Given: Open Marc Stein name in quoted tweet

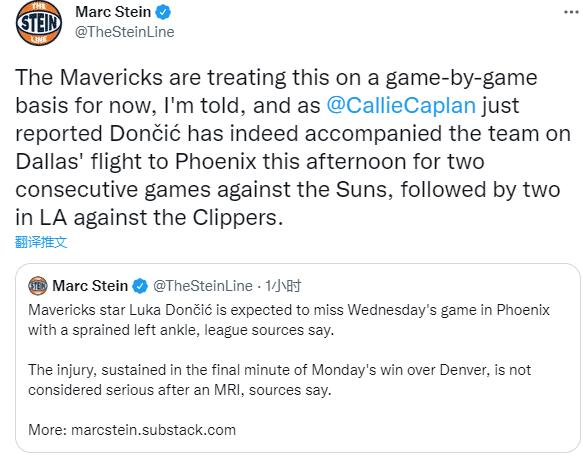Looking at the screenshot, I should point(90,286).
